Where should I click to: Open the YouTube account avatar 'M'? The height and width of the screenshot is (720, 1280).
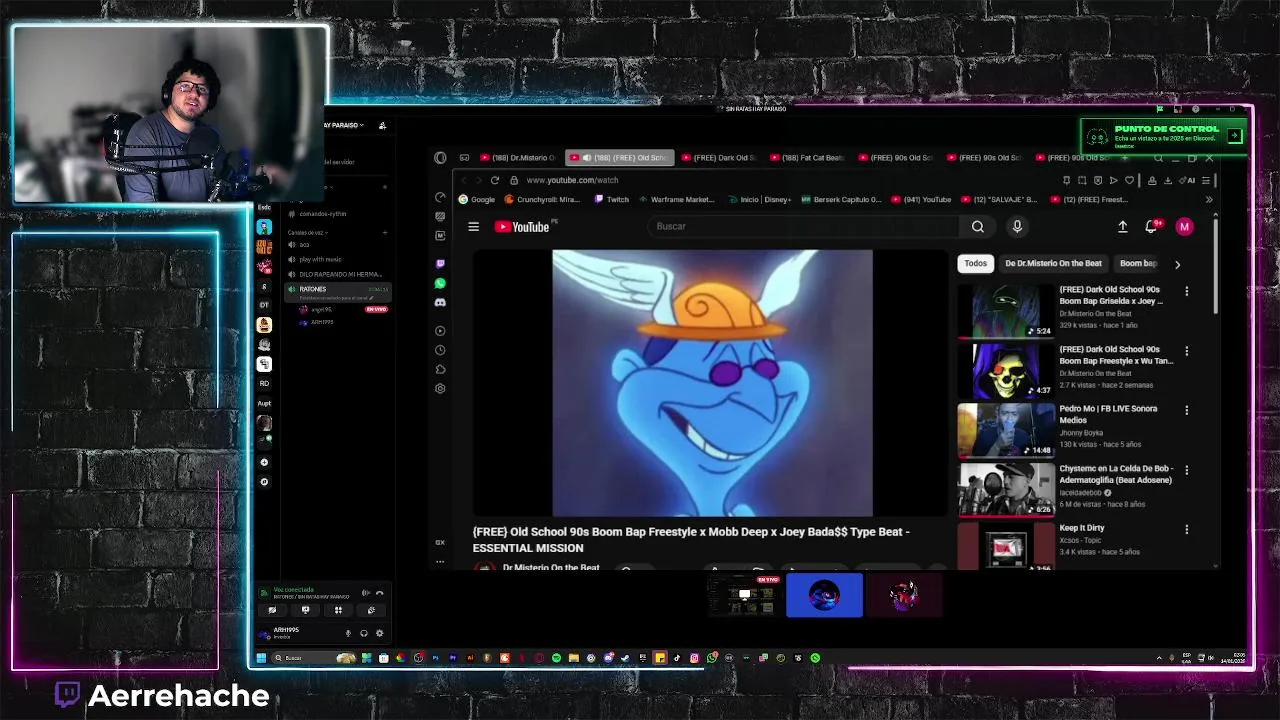click(1184, 227)
